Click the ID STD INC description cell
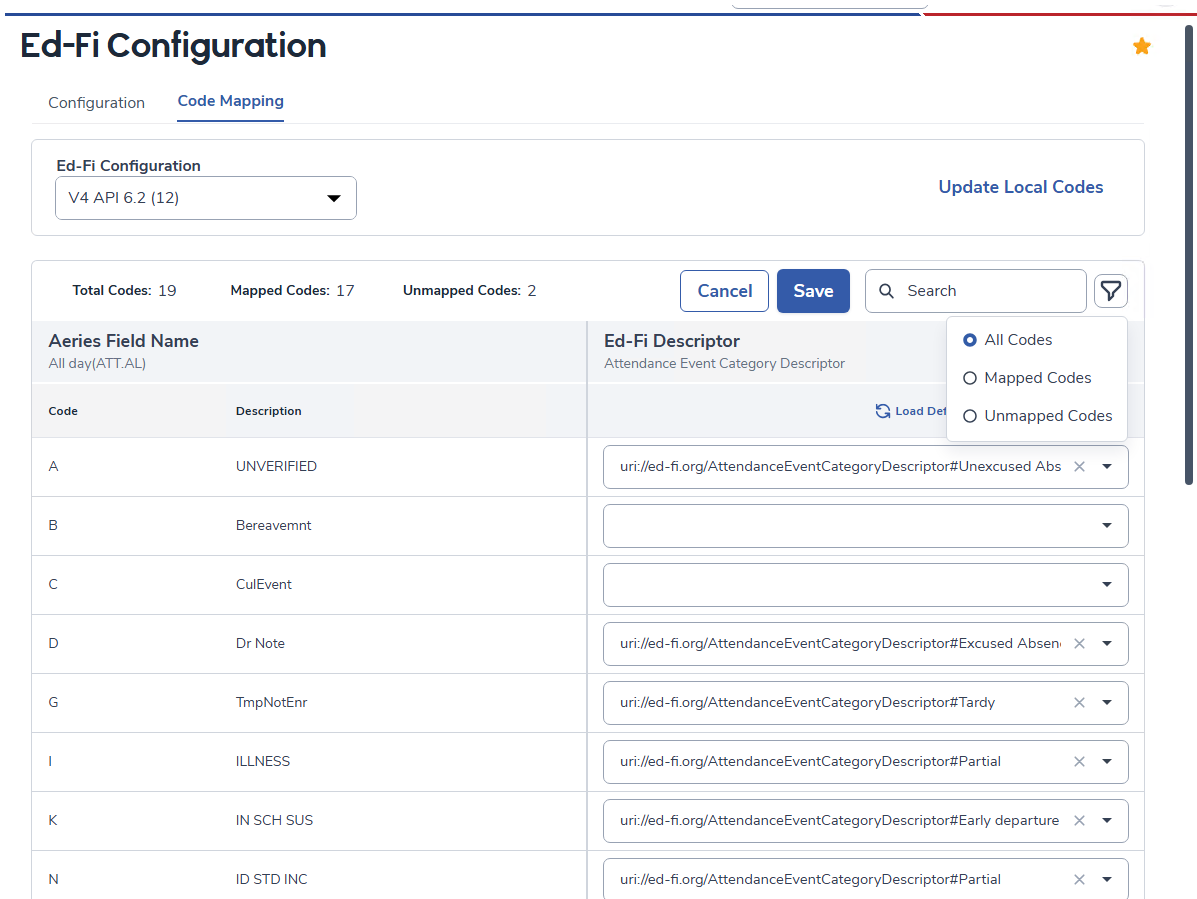1197x899 pixels. (x=272, y=879)
